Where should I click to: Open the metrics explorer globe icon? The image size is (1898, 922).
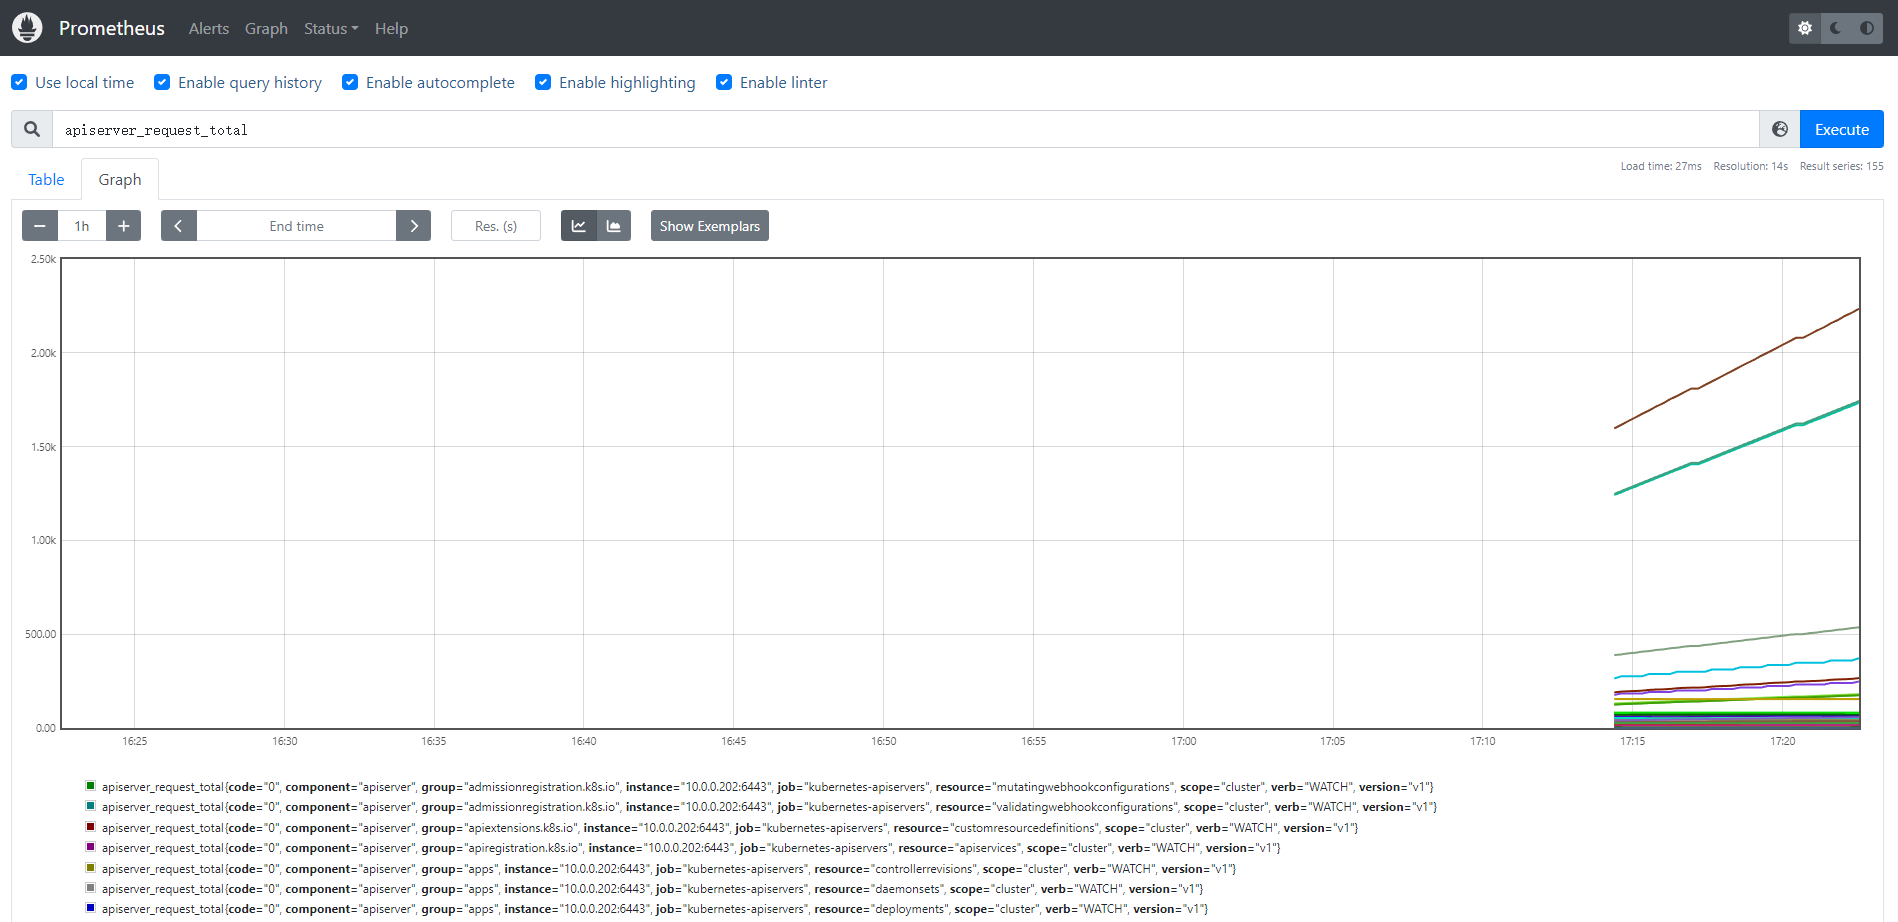(1780, 129)
